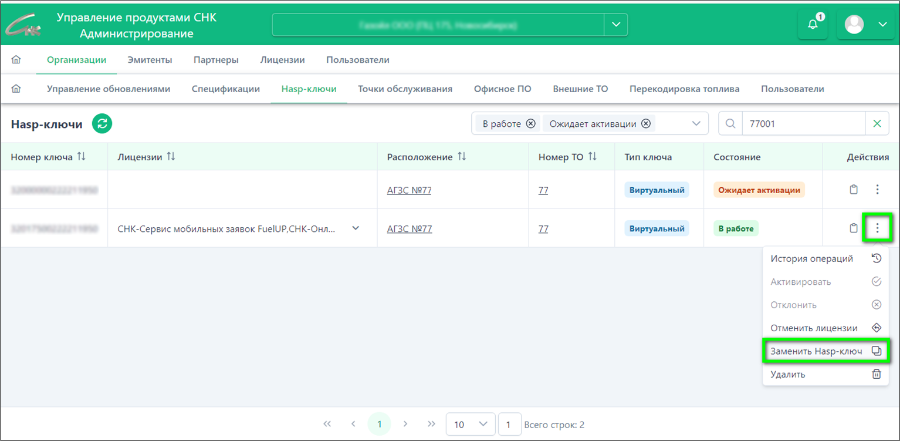Click the home icon in top navigation

tap(16, 60)
